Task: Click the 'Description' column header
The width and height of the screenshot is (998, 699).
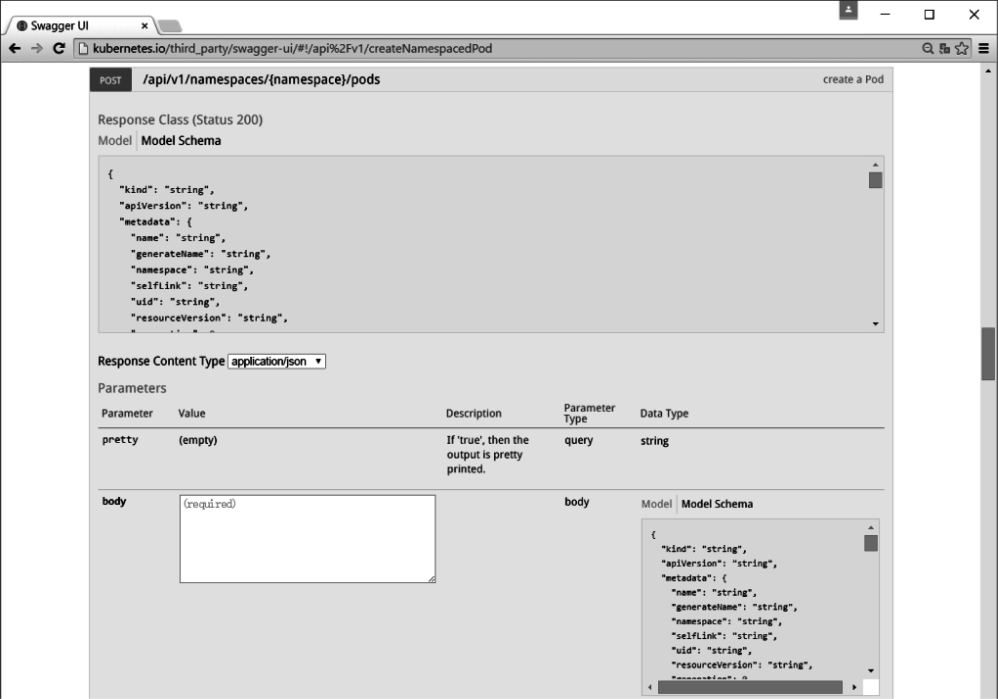Action: (474, 413)
